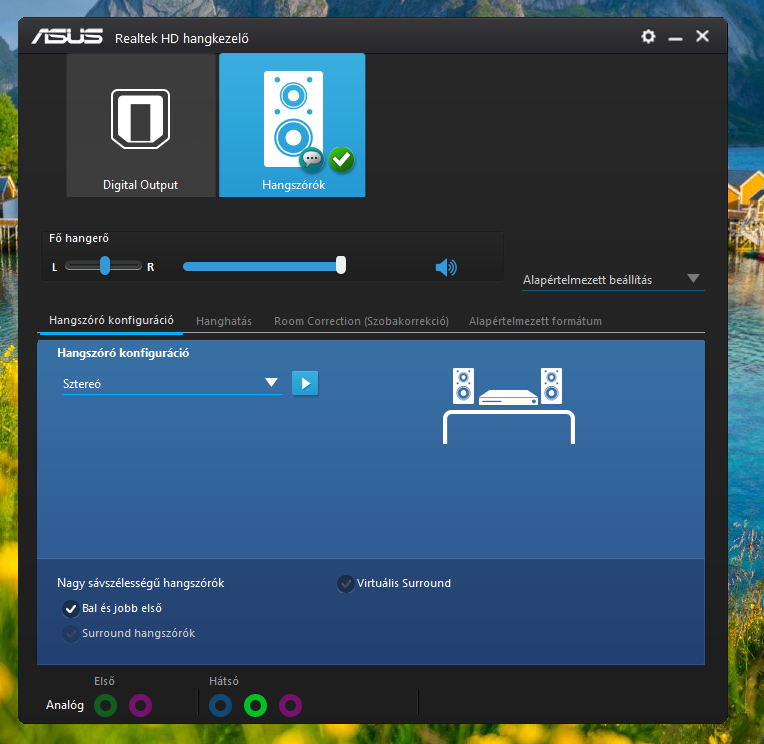Image resolution: width=764 pixels, height=744 pixels.
Task: Click the right speaker in diagram
Action: pos(551,386)
